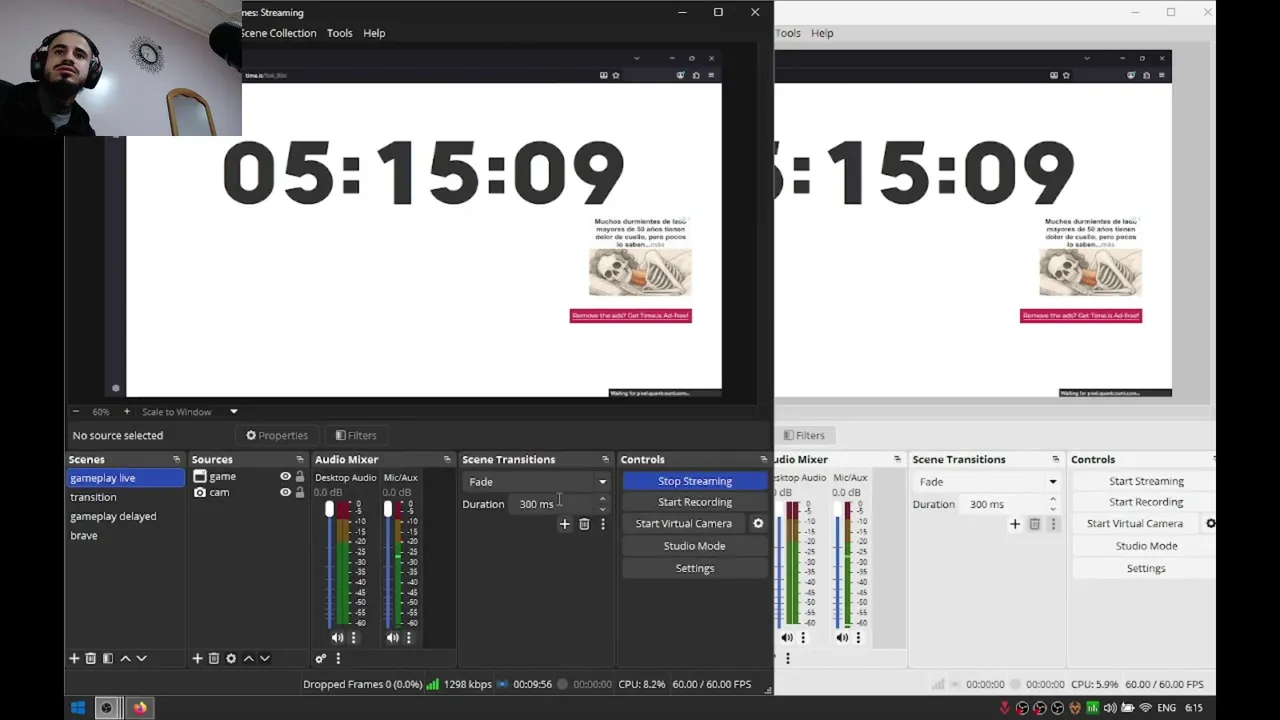
Task: Open Mic/Aux three-dot menu in dark window
Action: click(x=408, y=638)
